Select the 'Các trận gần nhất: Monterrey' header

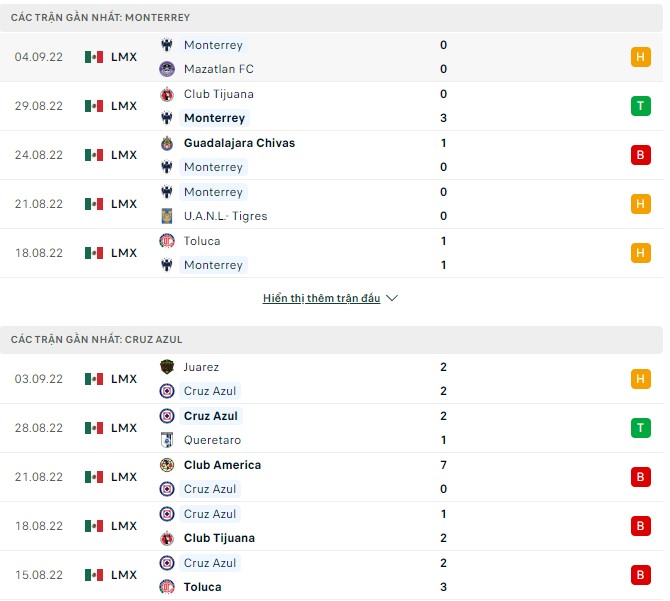pyautogui.click(x=100, y=18)
